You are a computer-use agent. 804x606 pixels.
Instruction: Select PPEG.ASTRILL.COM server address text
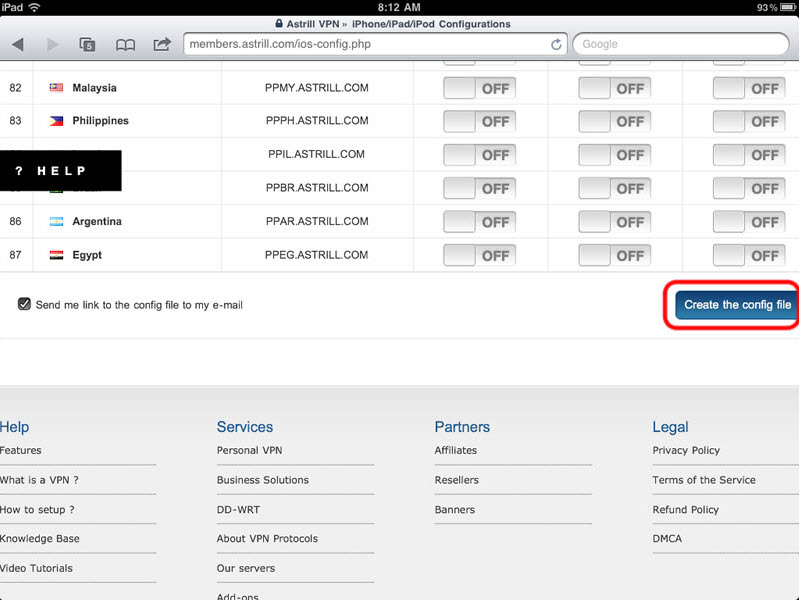316,255
